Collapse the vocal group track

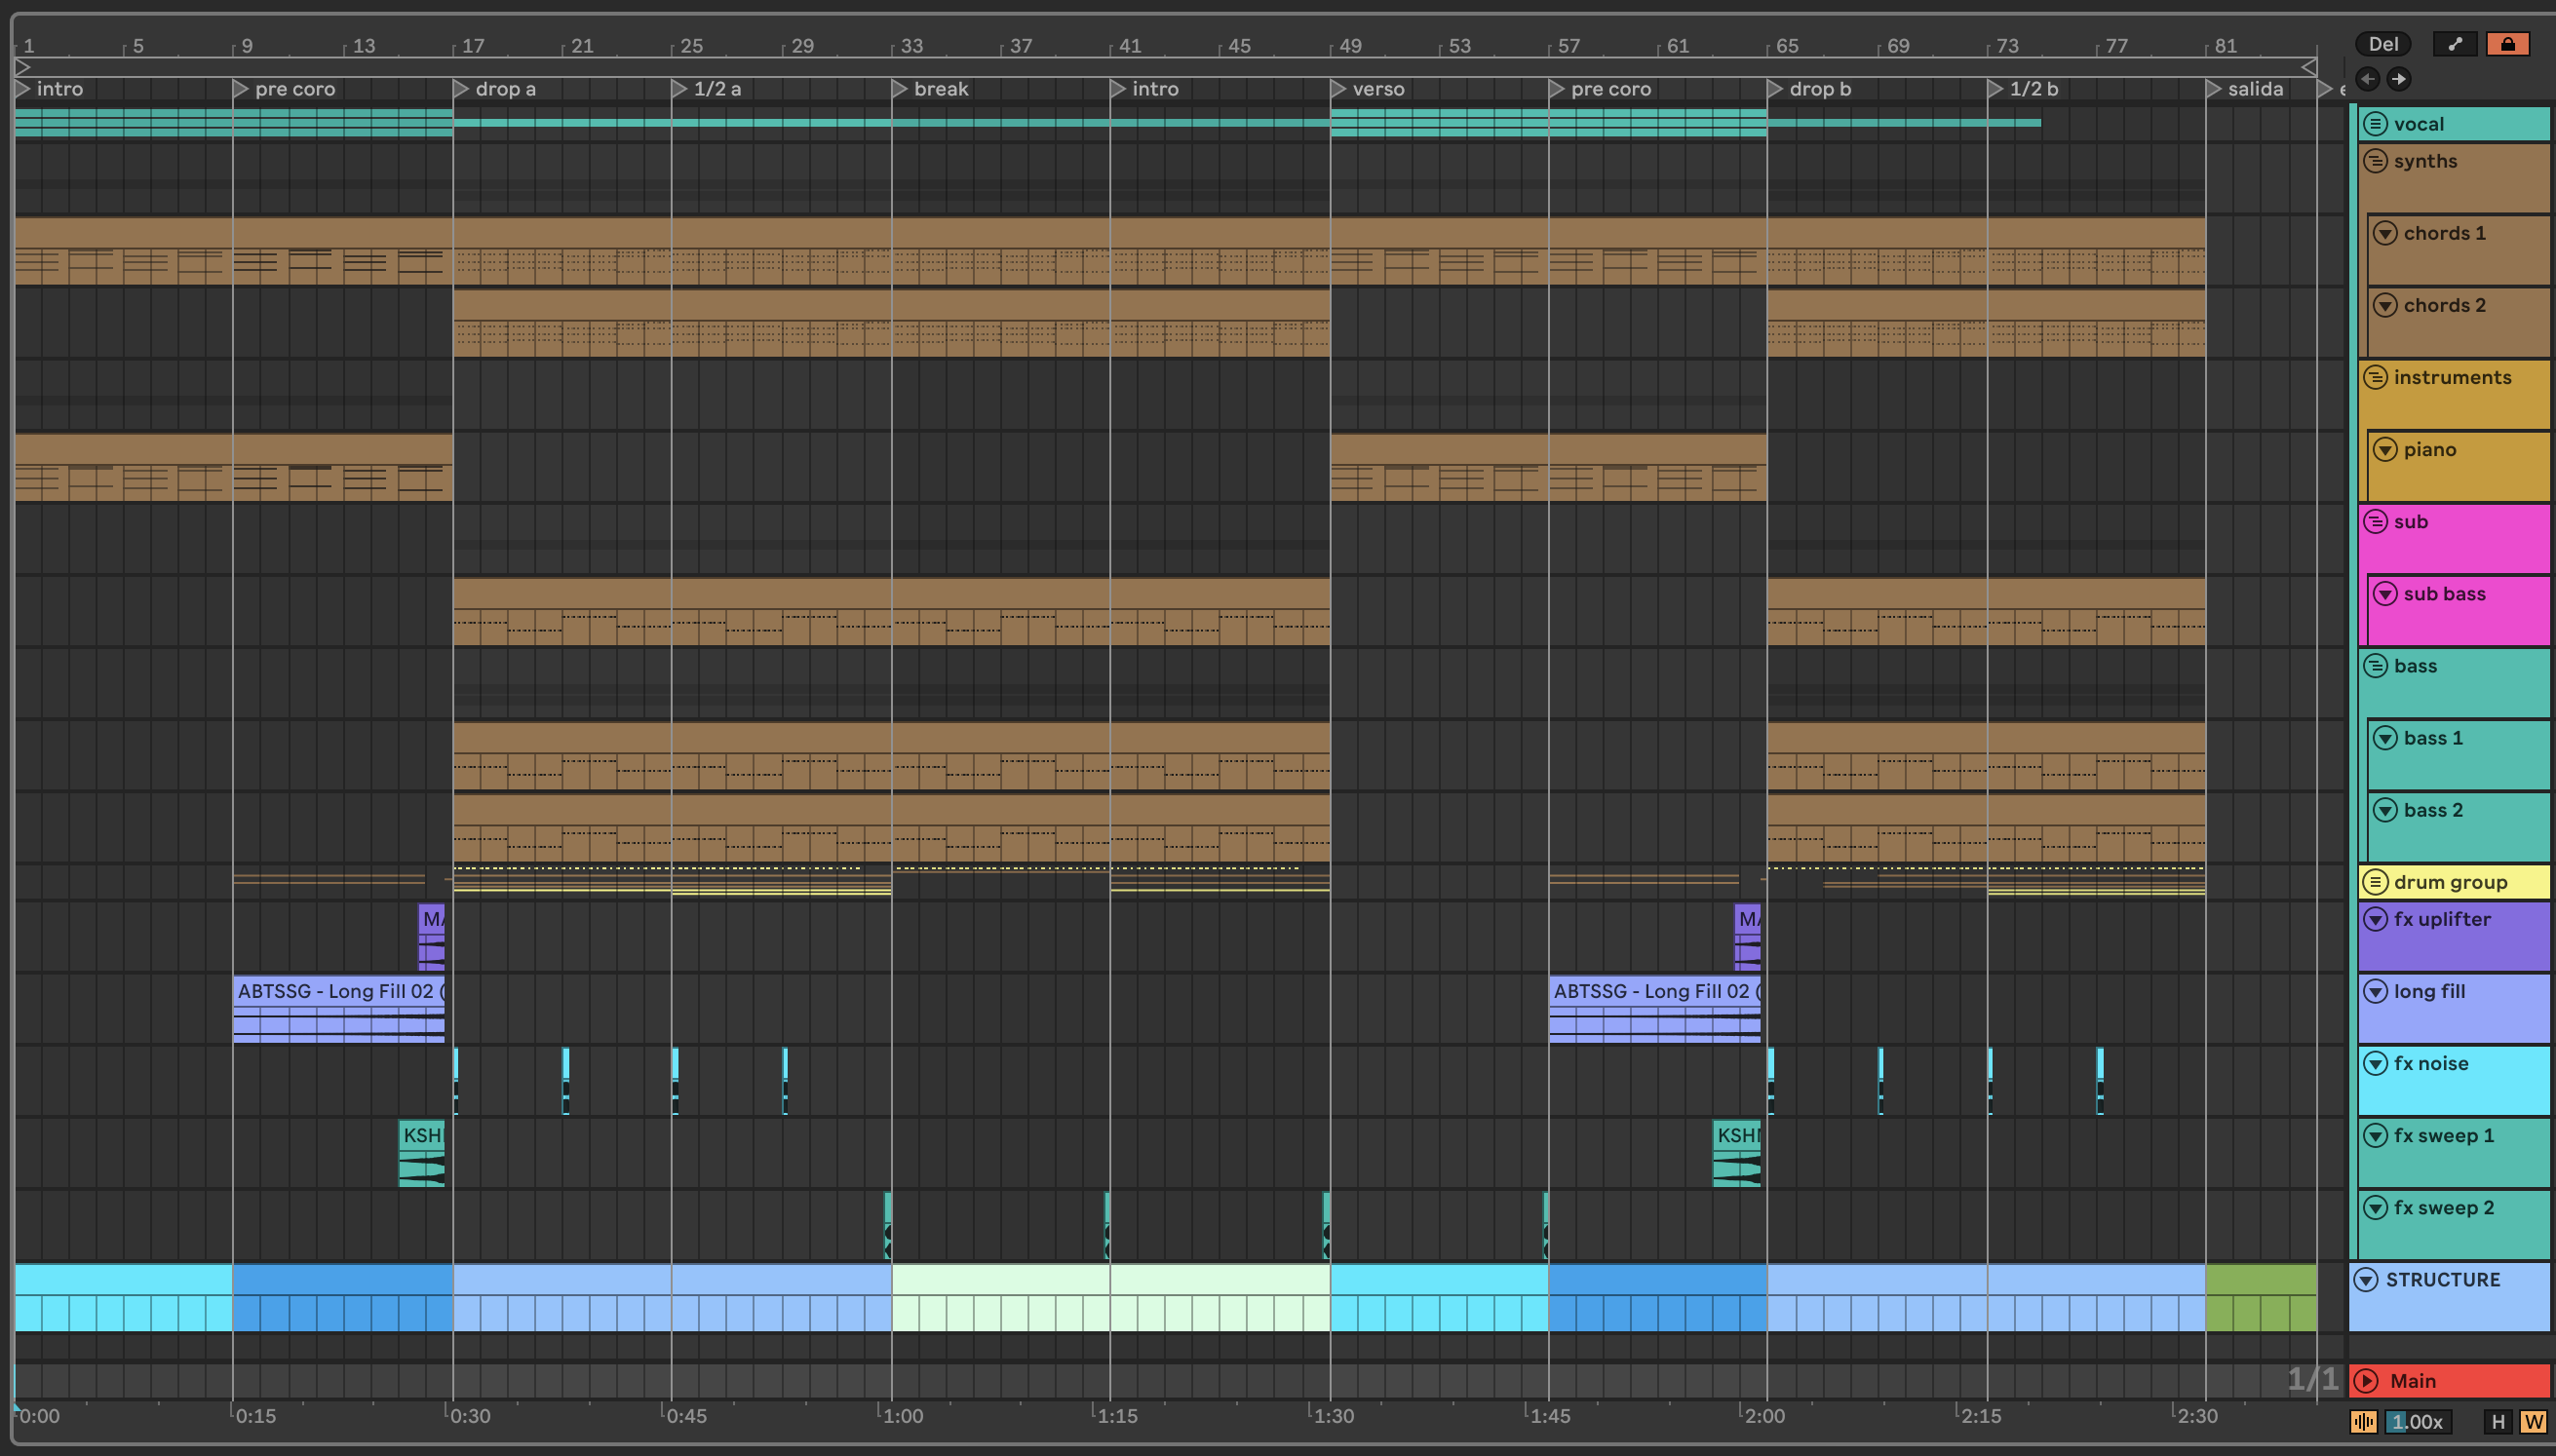coord(2376,124)
